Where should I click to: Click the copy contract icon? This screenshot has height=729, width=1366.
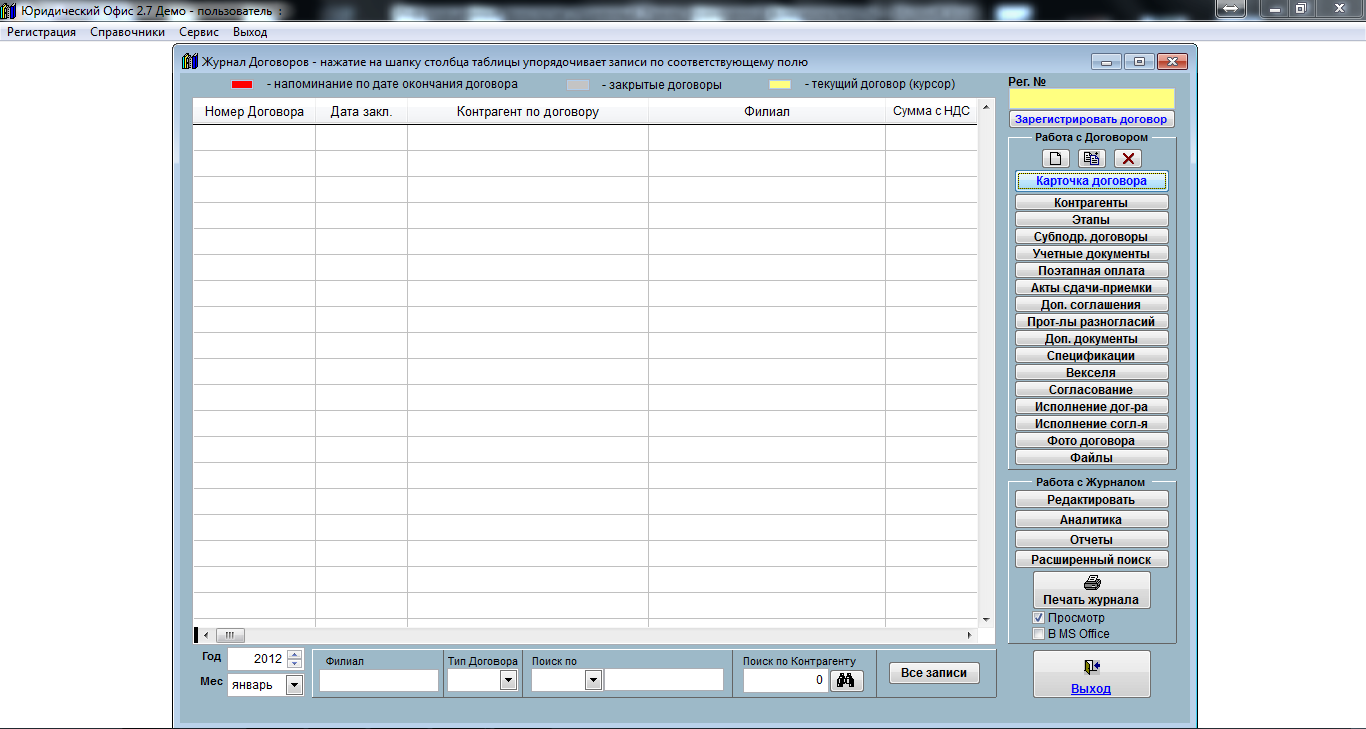(x=1092, y=158)
